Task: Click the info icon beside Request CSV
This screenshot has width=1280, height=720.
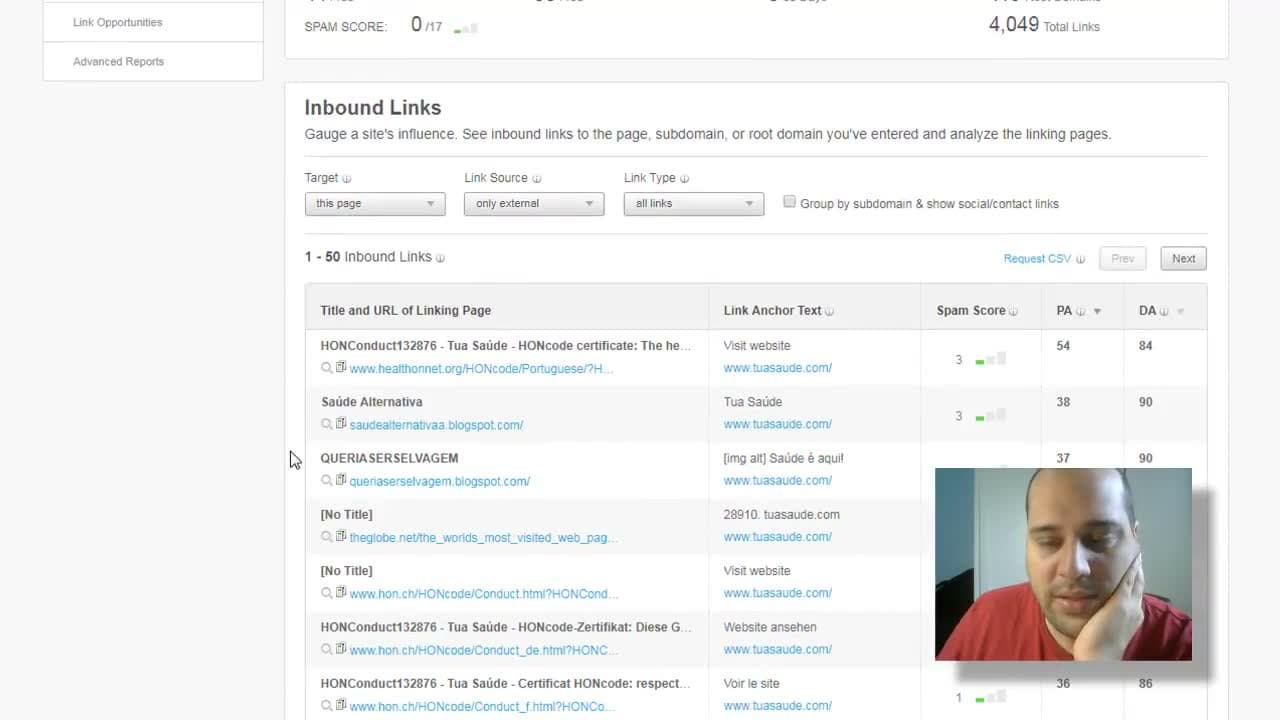Action: (1080, 259)
